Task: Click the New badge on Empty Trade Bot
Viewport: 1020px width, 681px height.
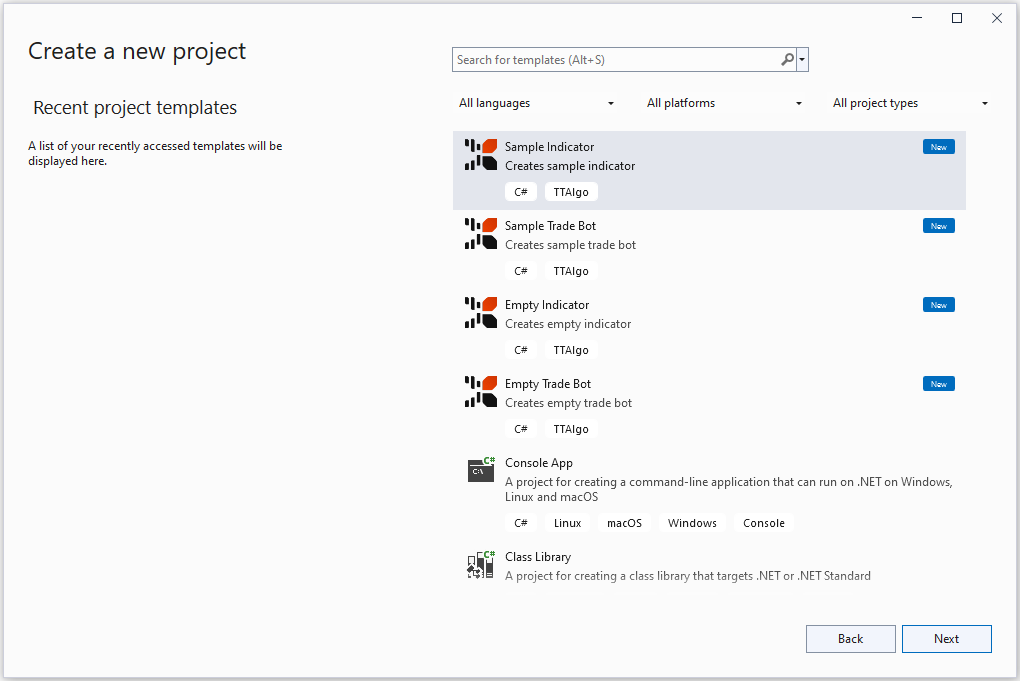Action: click(939, 384)
